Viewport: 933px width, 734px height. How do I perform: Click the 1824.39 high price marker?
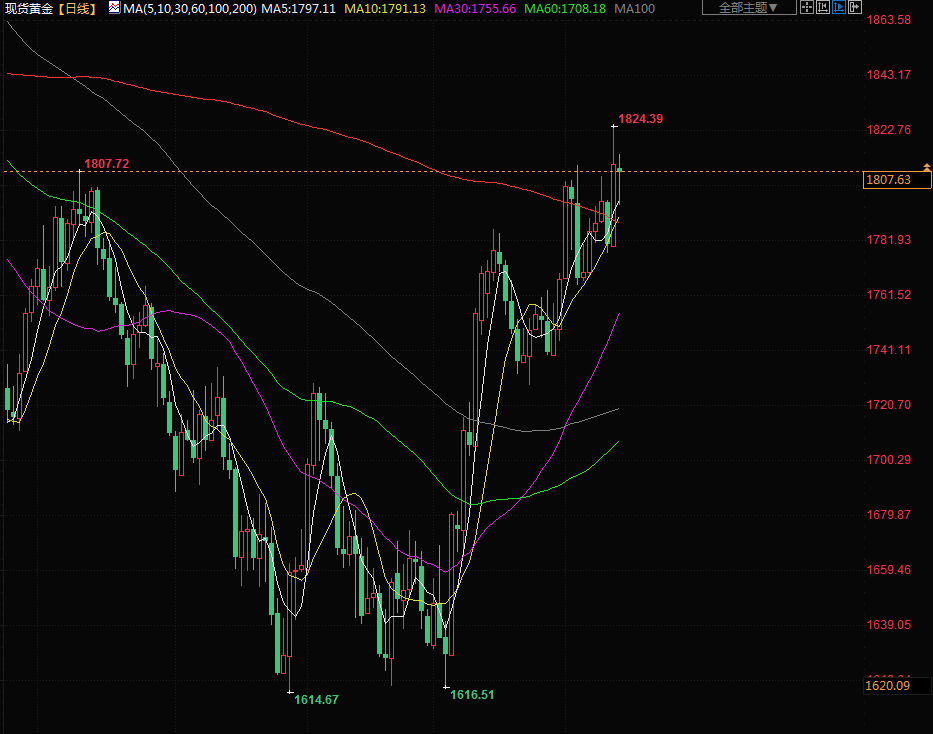point(640,119)
